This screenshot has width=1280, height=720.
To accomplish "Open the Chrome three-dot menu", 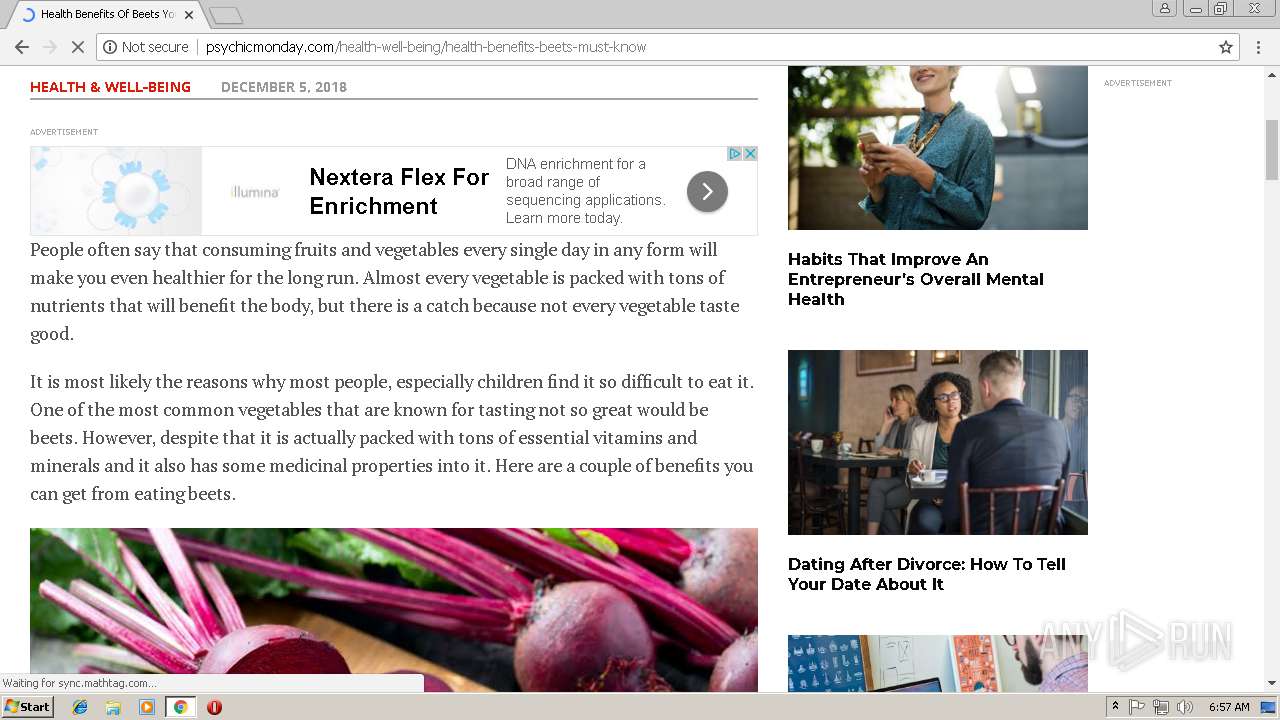I will 1258,47.
